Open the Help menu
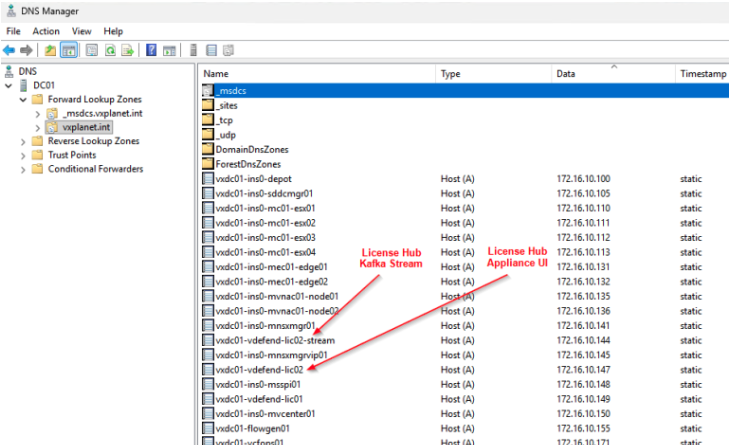Screen dimensions: 730x445 tap(113, 31)
